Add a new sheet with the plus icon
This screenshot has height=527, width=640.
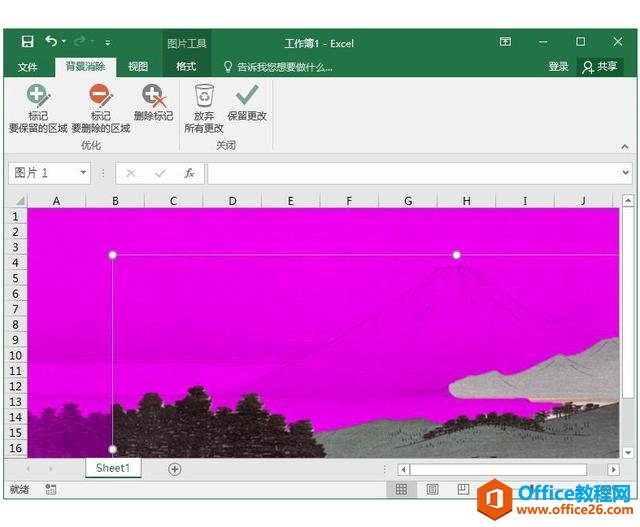(175, 469)
